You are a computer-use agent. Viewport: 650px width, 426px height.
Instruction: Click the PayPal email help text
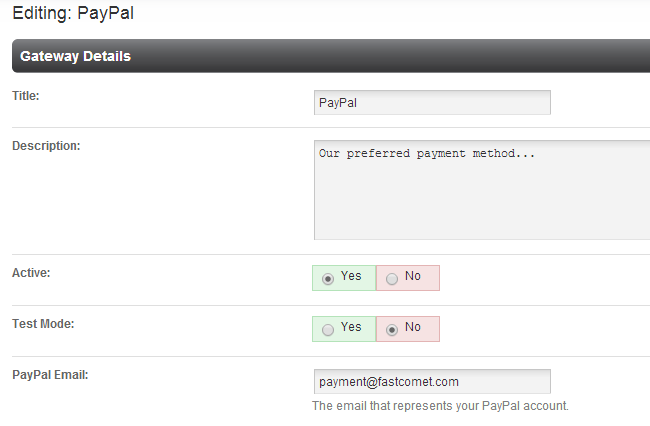coord(440,406)
